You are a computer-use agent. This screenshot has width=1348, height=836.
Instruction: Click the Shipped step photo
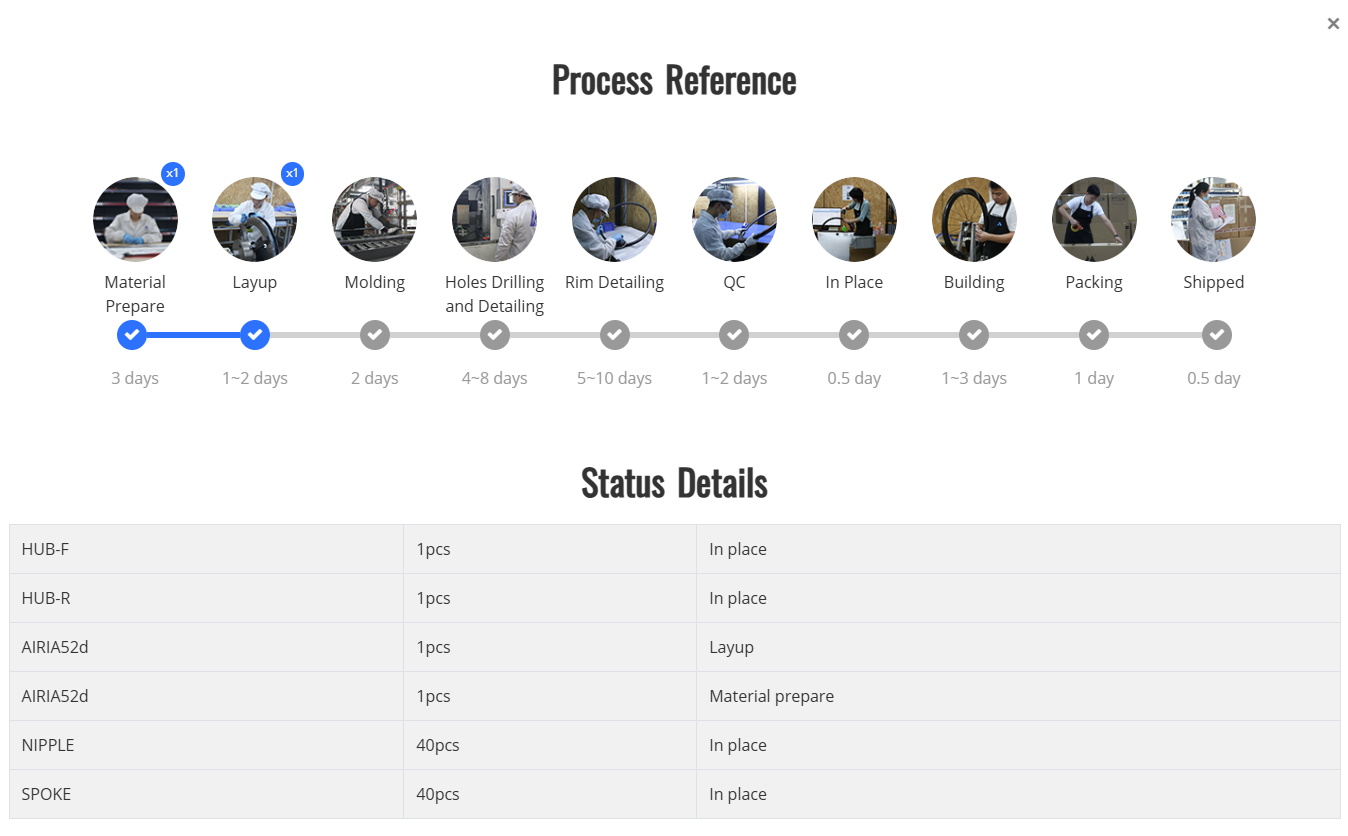[x=1213, y=220]
